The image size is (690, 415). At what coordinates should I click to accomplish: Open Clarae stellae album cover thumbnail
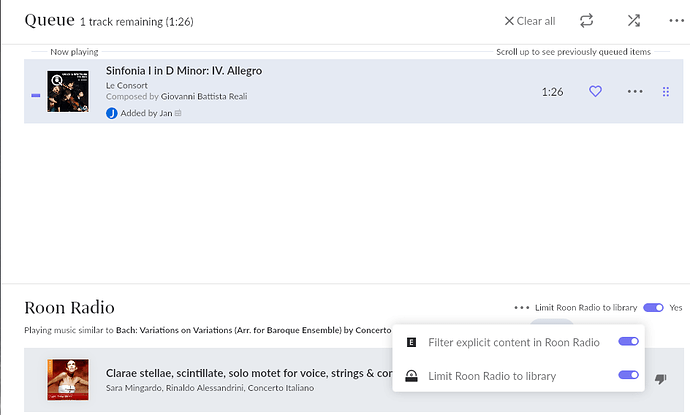[68, 379]
